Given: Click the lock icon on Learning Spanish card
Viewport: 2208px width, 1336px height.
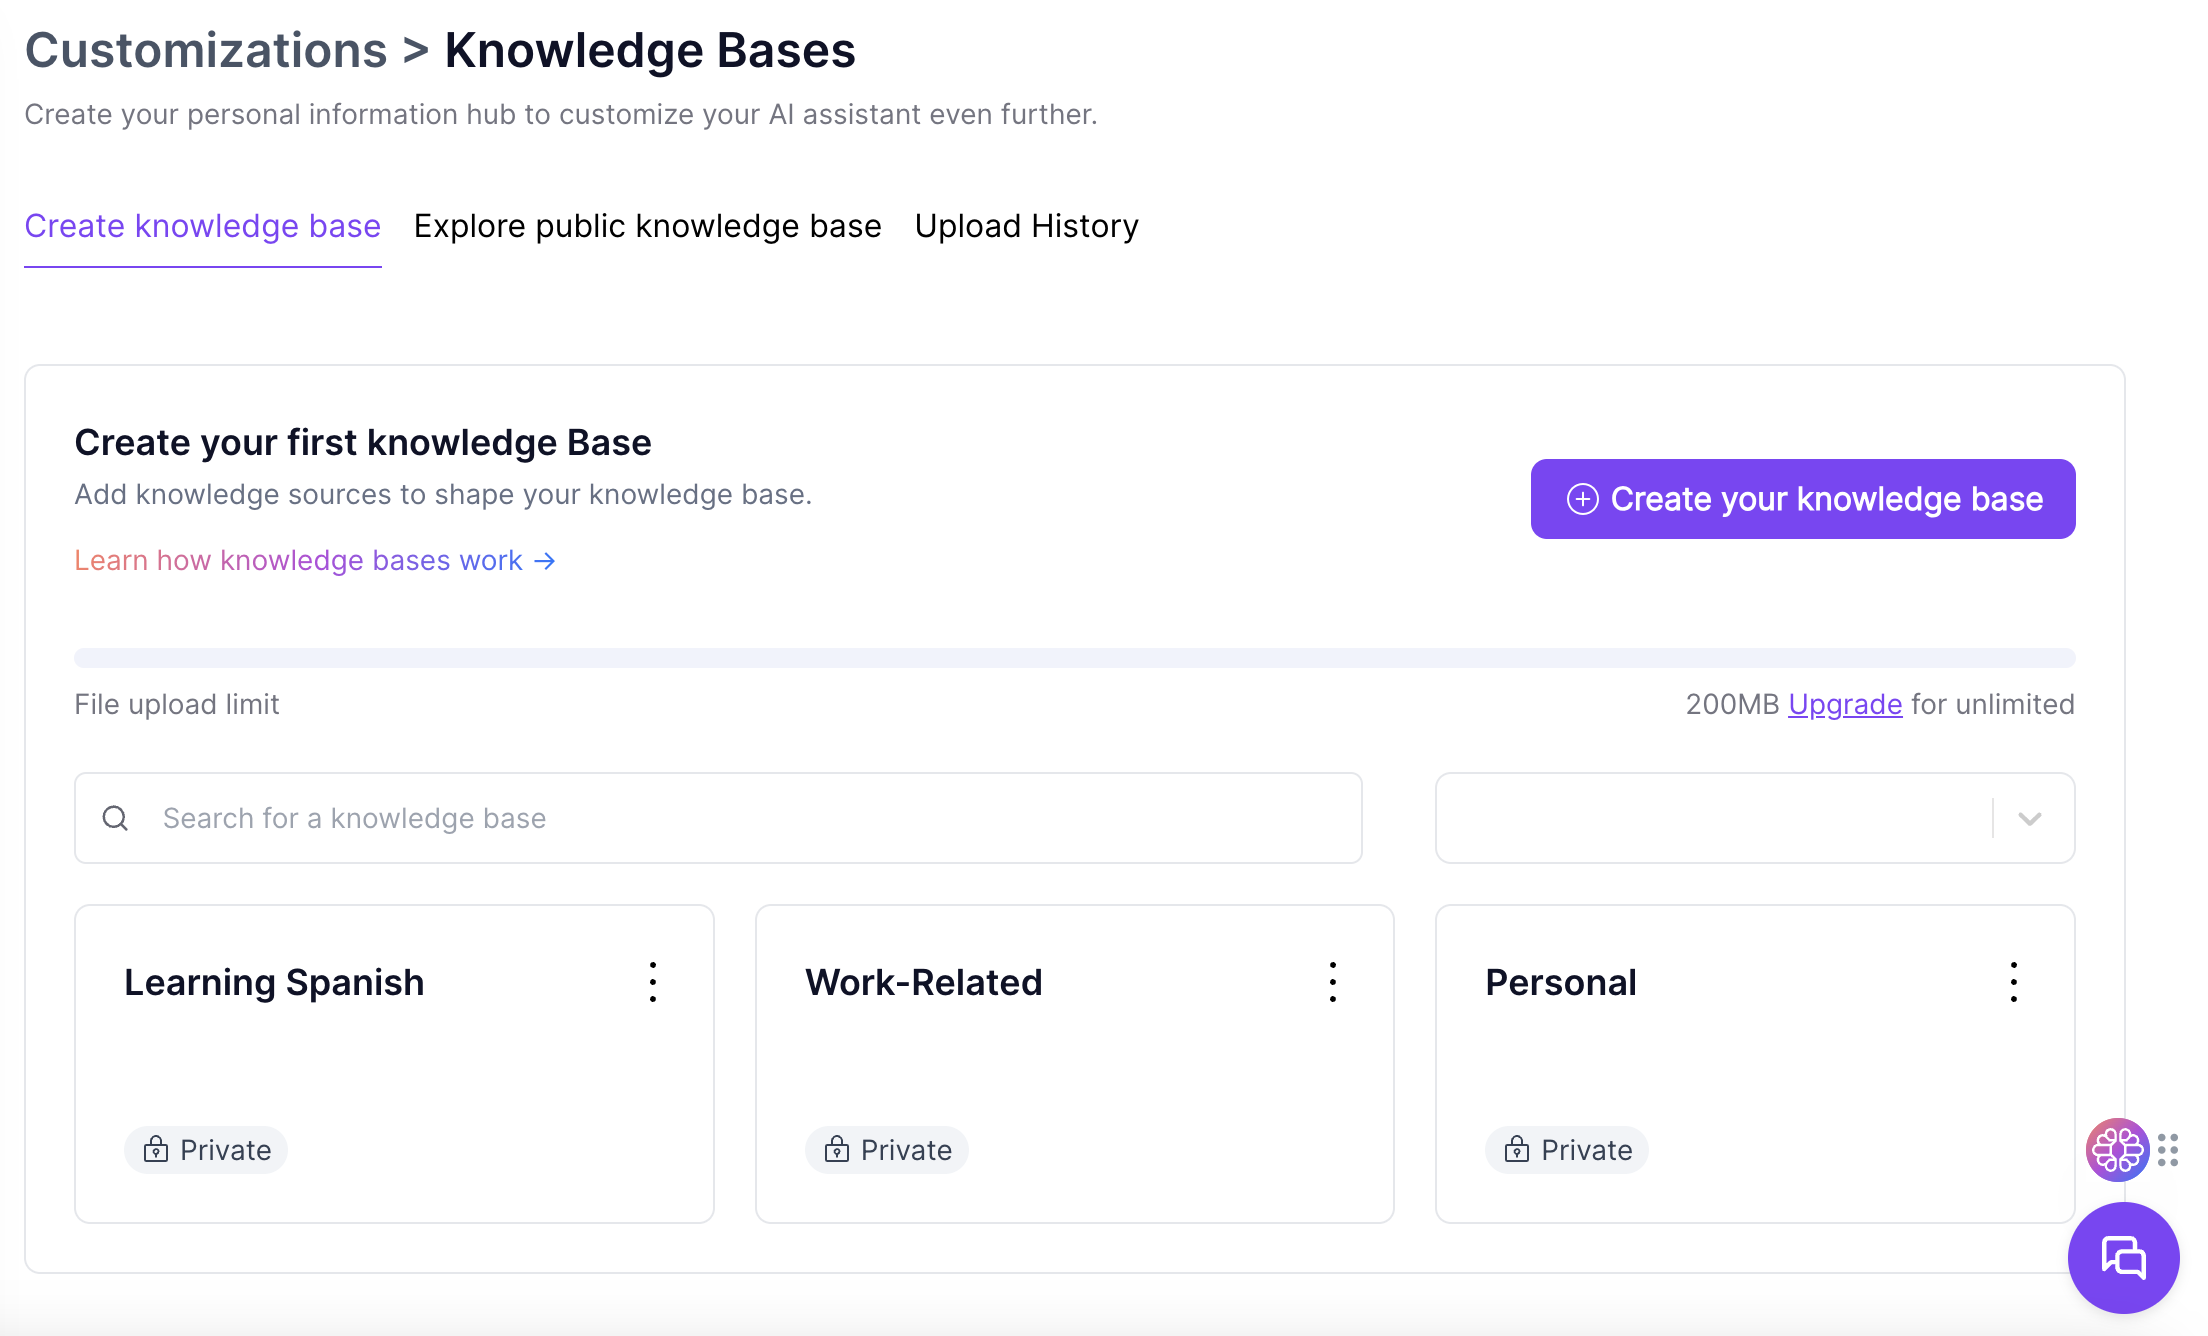Looking at the screenshot, I should click(156, 1149).
